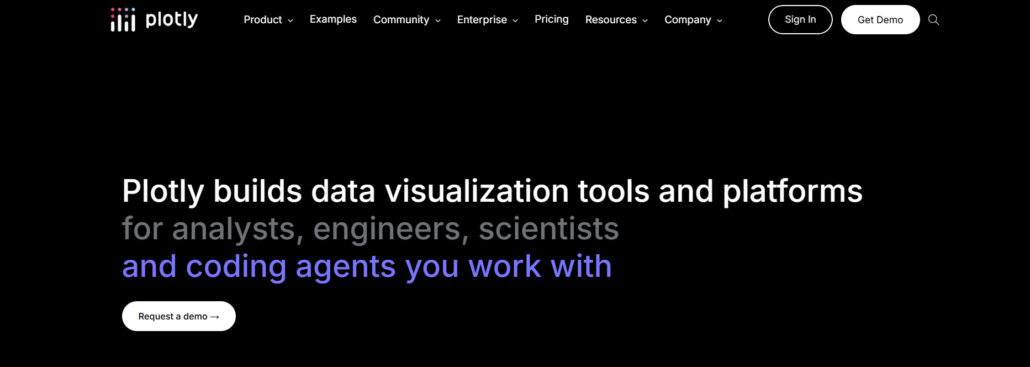Click the Plotly bar-chart logo icon
1030x367 pixels.
click(123, 20)
